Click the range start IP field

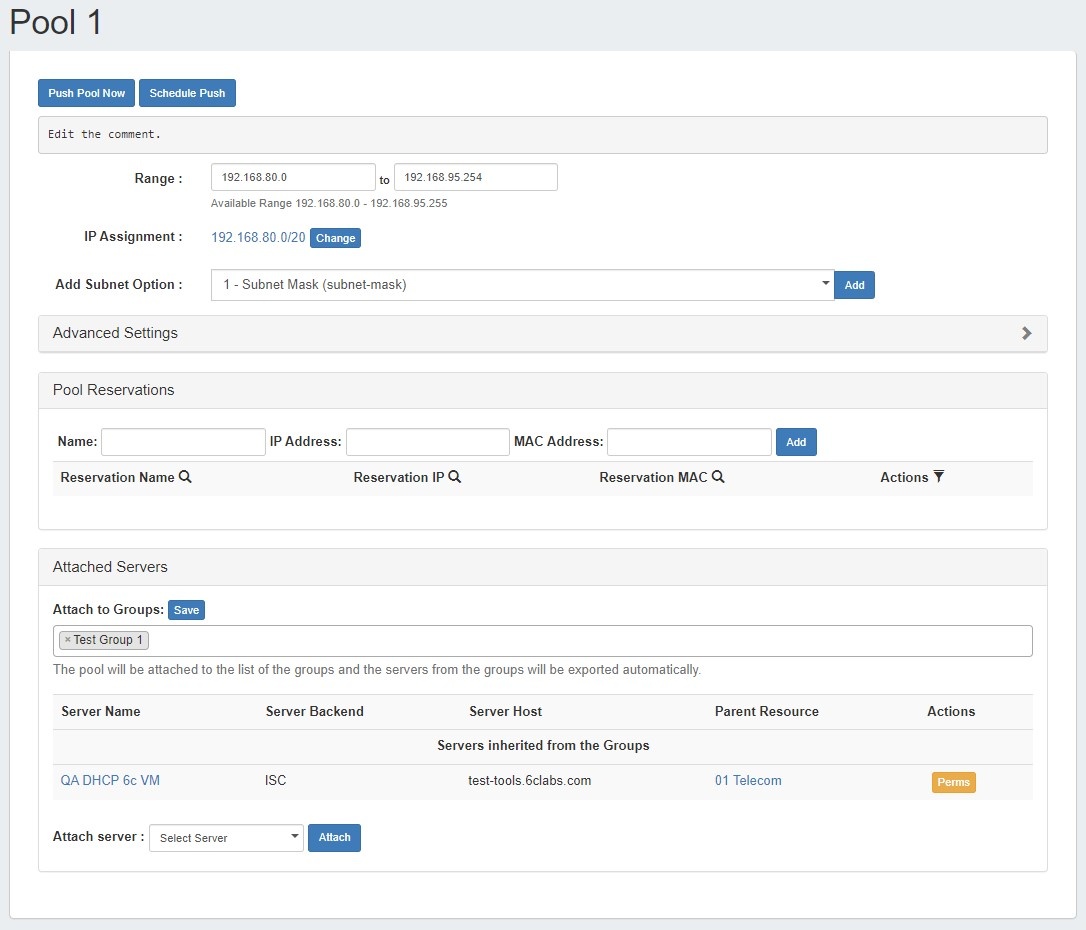293,177
